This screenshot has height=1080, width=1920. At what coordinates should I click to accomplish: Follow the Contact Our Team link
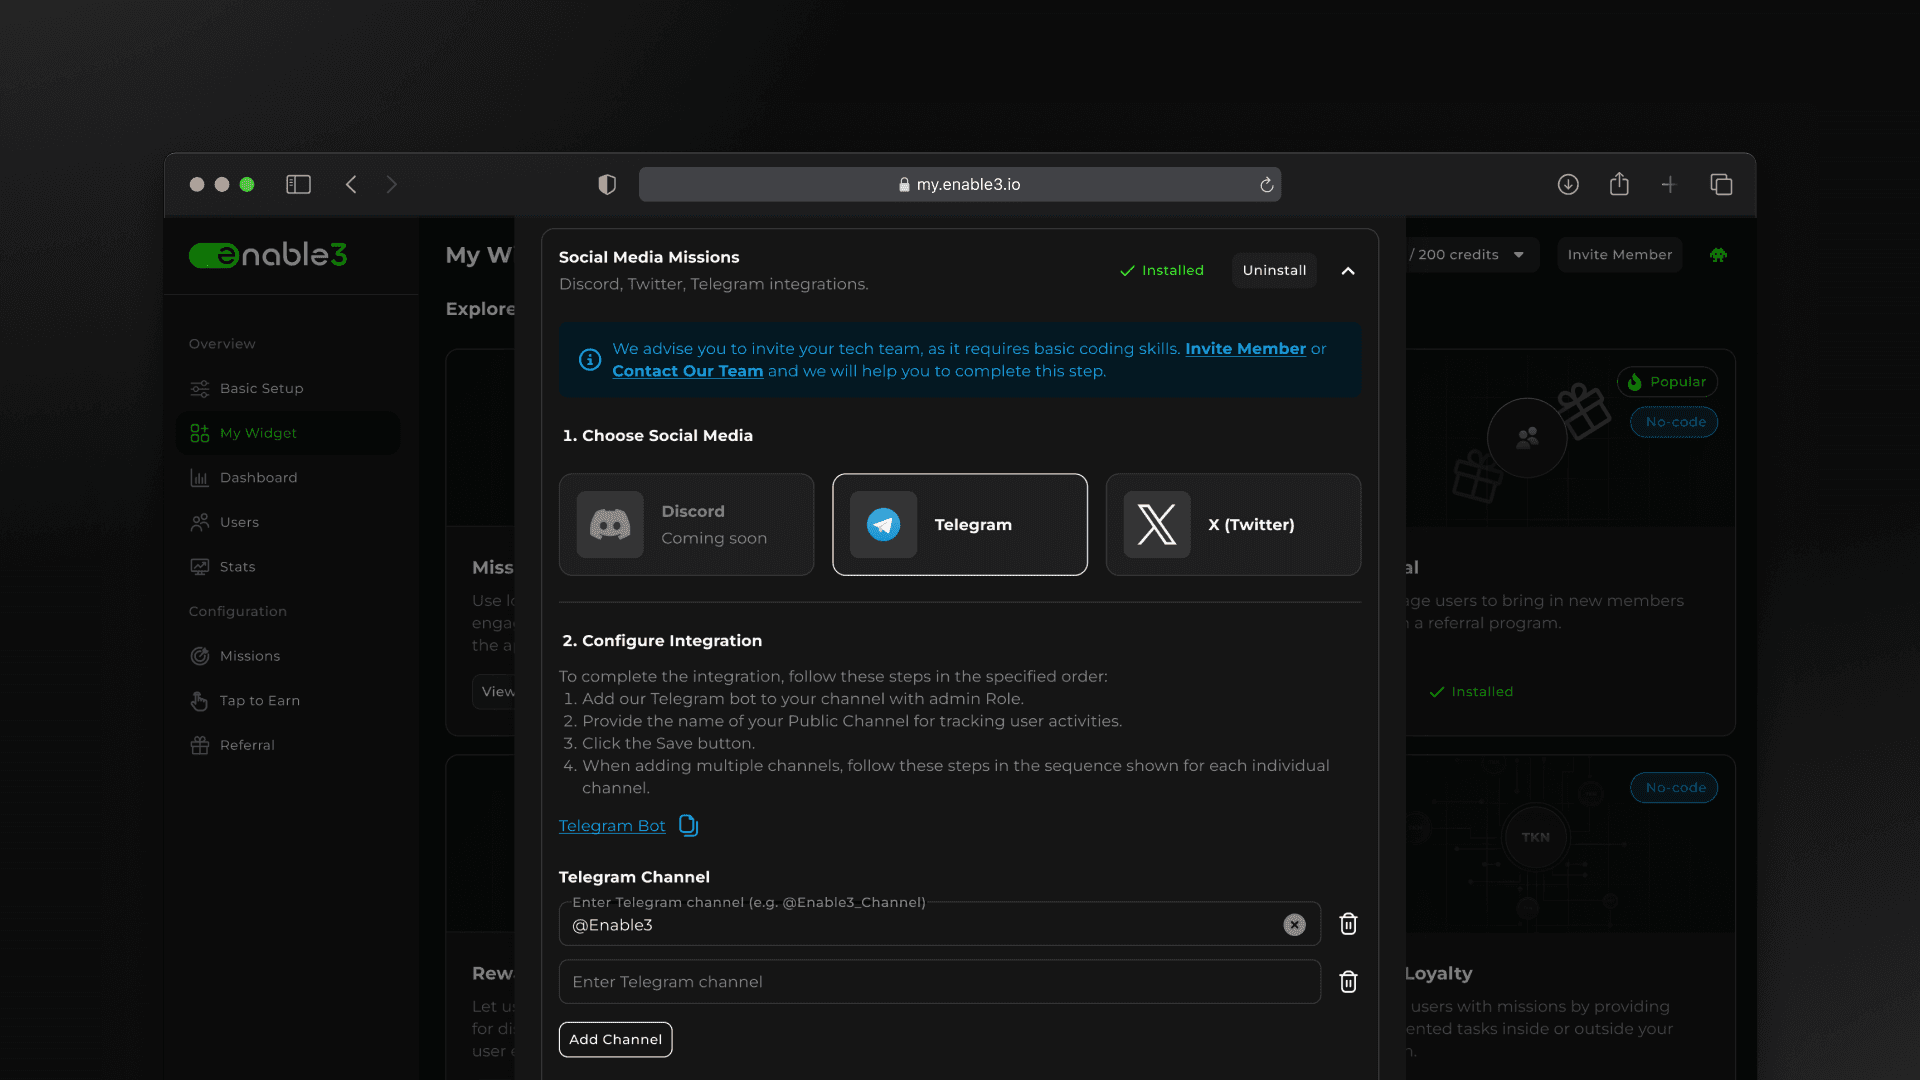coord(687,371)
